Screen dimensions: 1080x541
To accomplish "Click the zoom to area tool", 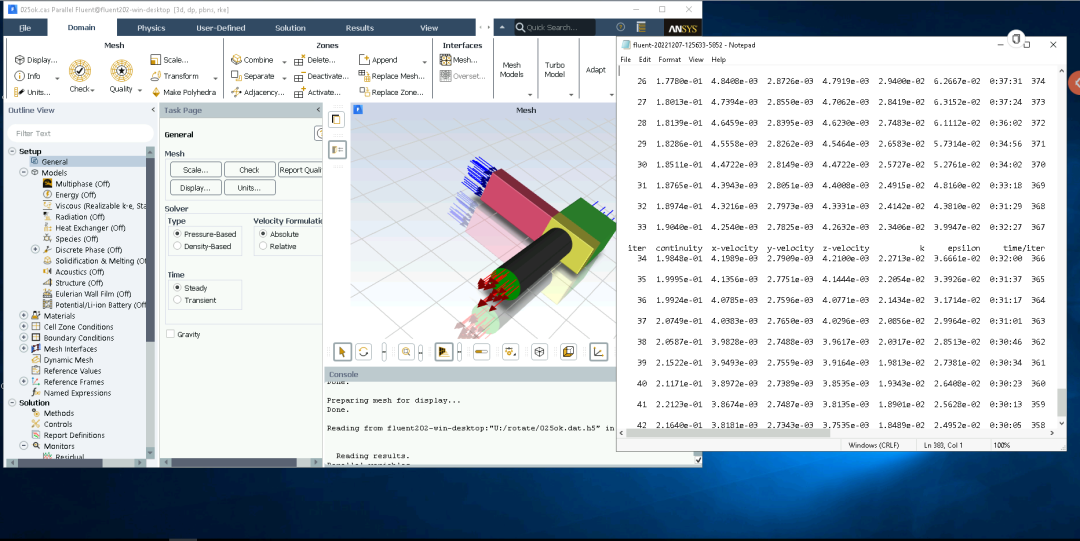I will [x=406, y=351].
